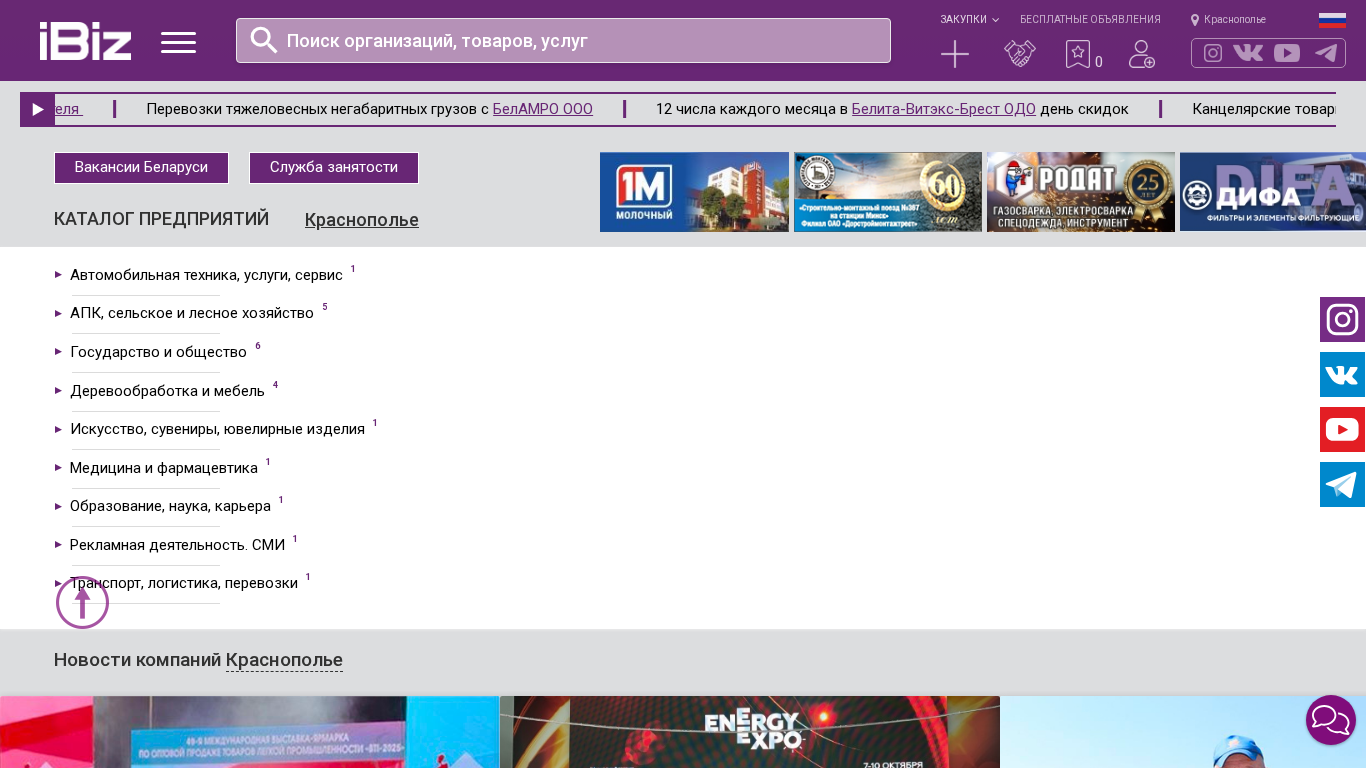This screenshot has width=1366, height=768.
Task: Open Образование, наука, карьера category
Action: (170, 506)
